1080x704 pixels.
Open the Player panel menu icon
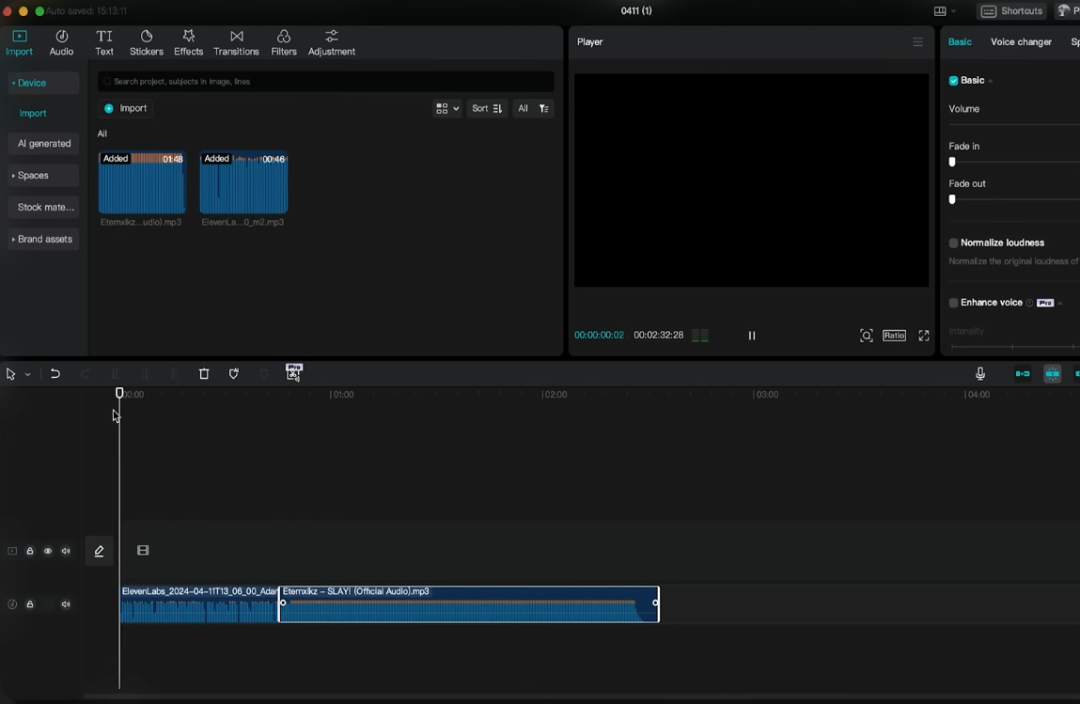[x=918, y=43]
